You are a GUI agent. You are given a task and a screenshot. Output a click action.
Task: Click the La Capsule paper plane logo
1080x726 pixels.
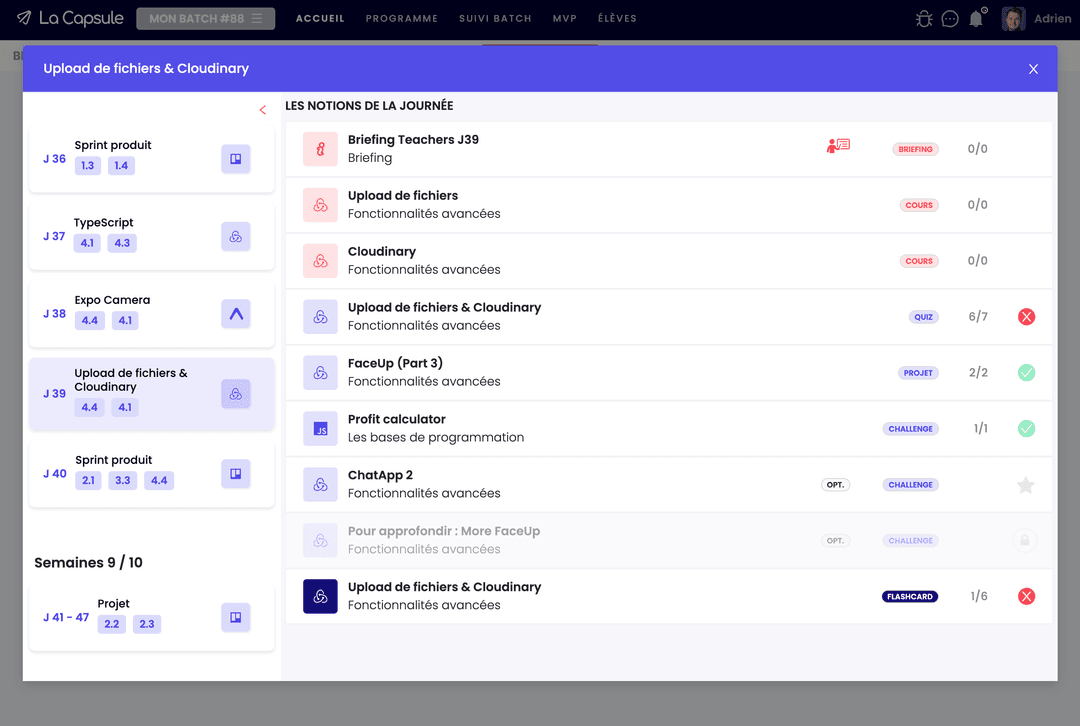pyautogui.click(x=24, y=18)
